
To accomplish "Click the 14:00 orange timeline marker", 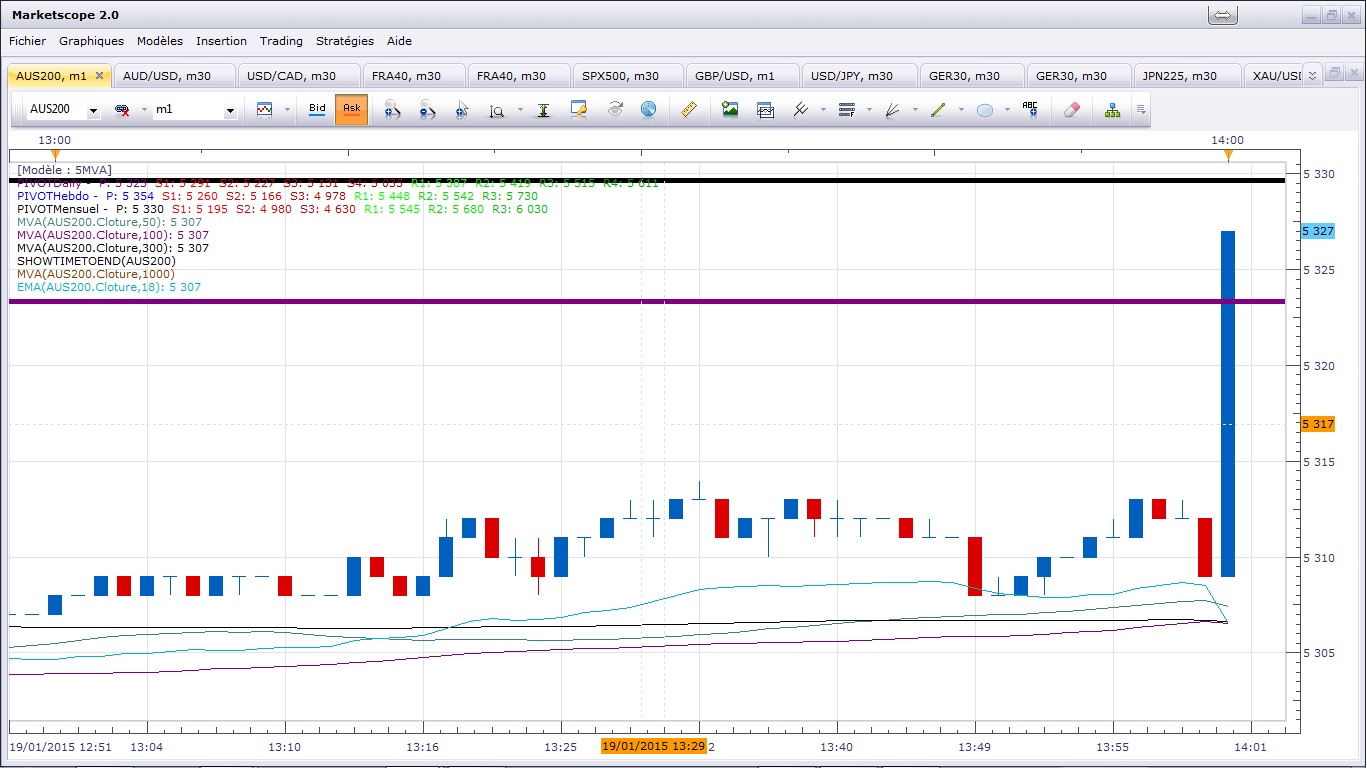I will [x=1228, y=155].
